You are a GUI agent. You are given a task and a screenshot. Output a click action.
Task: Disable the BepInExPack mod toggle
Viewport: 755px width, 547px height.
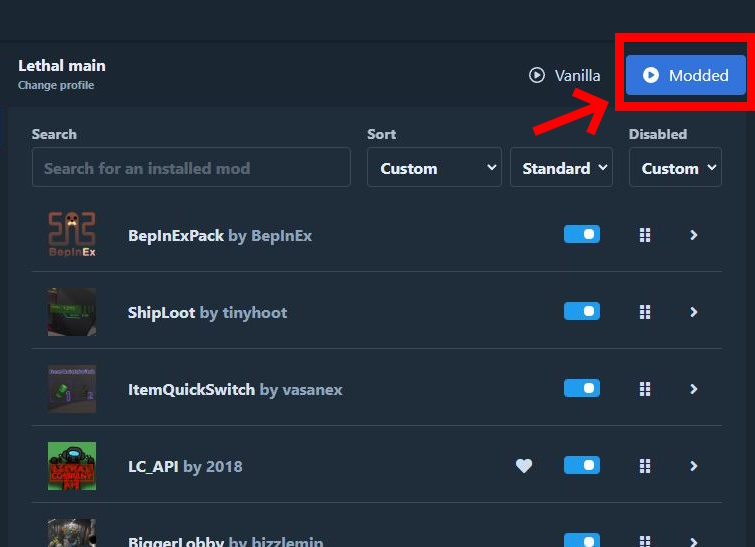tap(582, 234)
